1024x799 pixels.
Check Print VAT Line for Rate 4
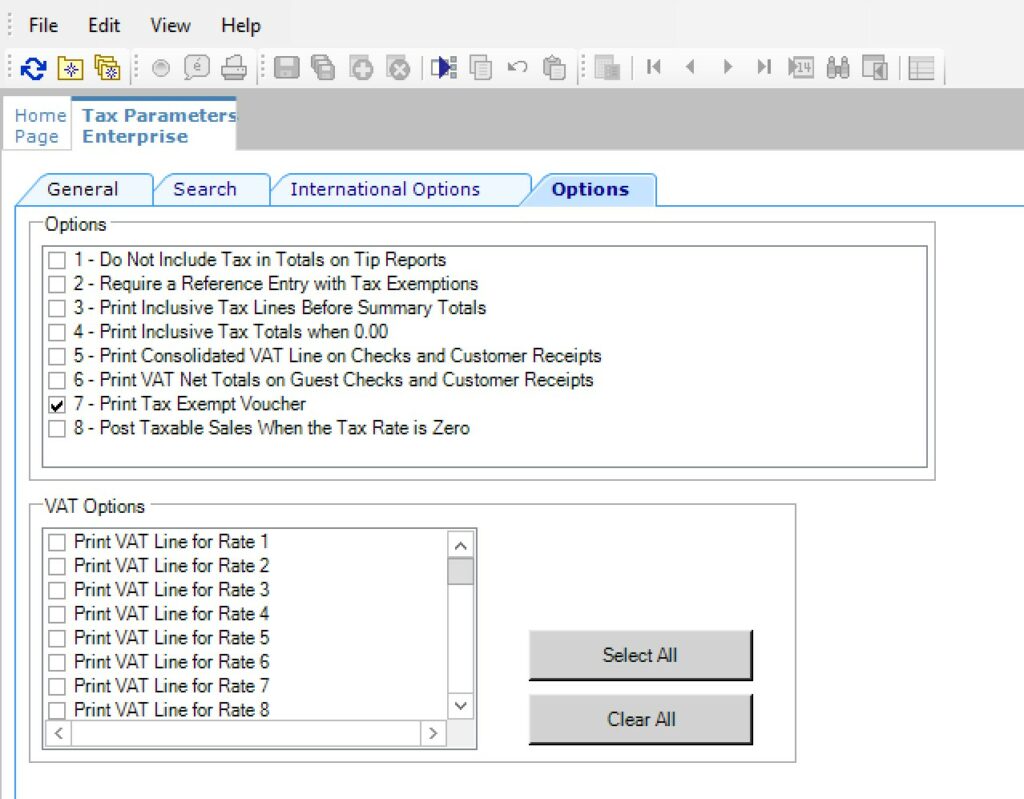point(57,614)
